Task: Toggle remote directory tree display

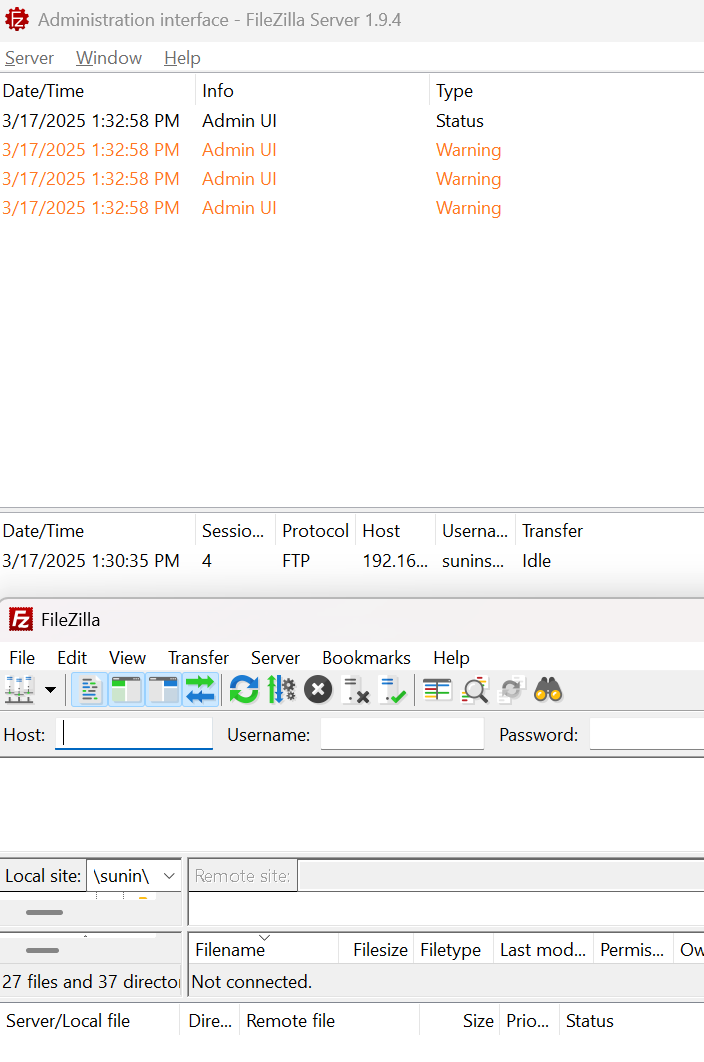Action: [163, 690]
